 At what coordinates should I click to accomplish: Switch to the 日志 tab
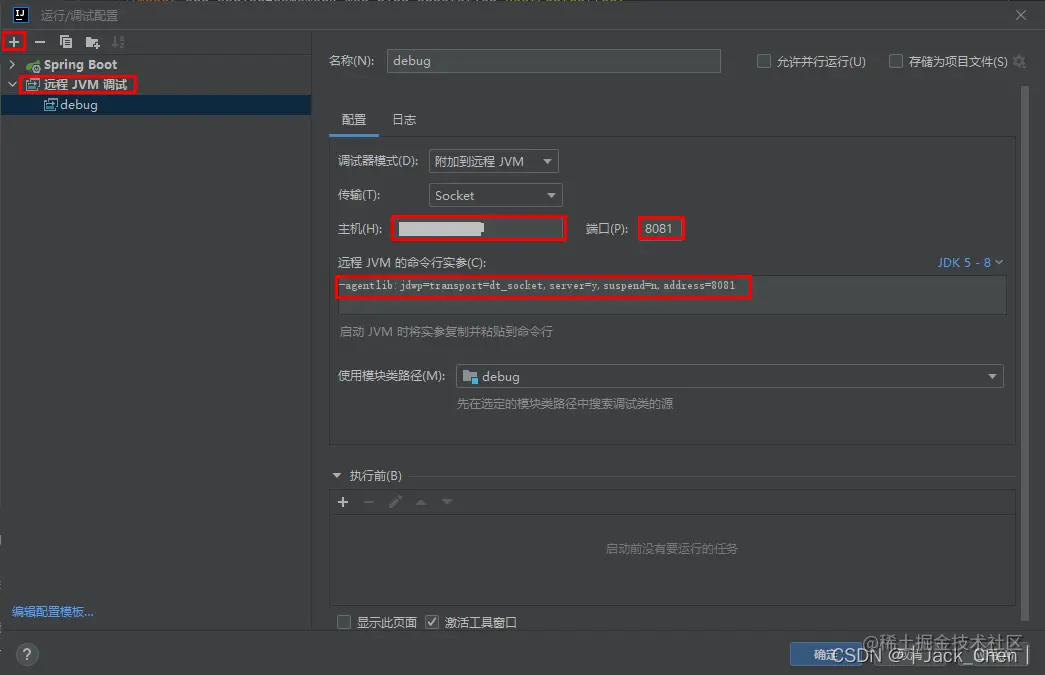pyautogui.click(x=404, y=119)
